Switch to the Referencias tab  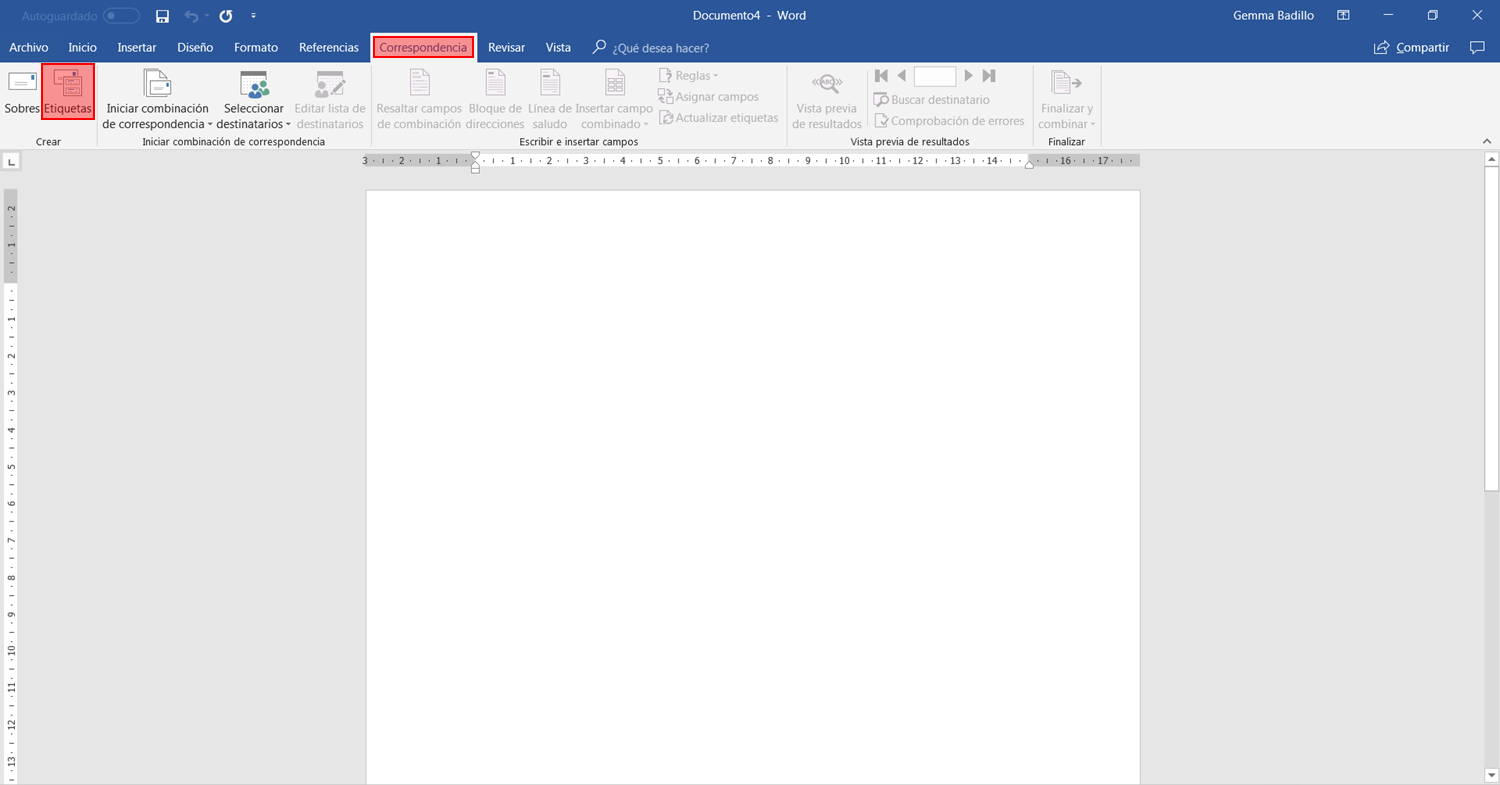point(329,47)
